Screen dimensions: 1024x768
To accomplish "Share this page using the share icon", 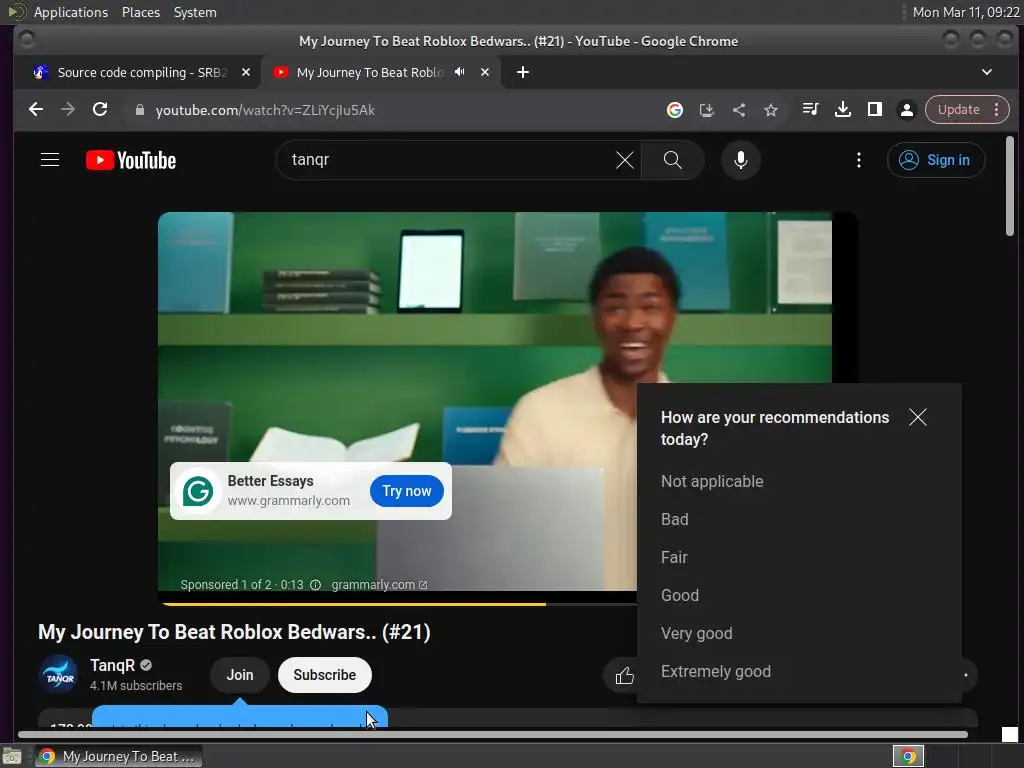I will [x=739, y=110].
